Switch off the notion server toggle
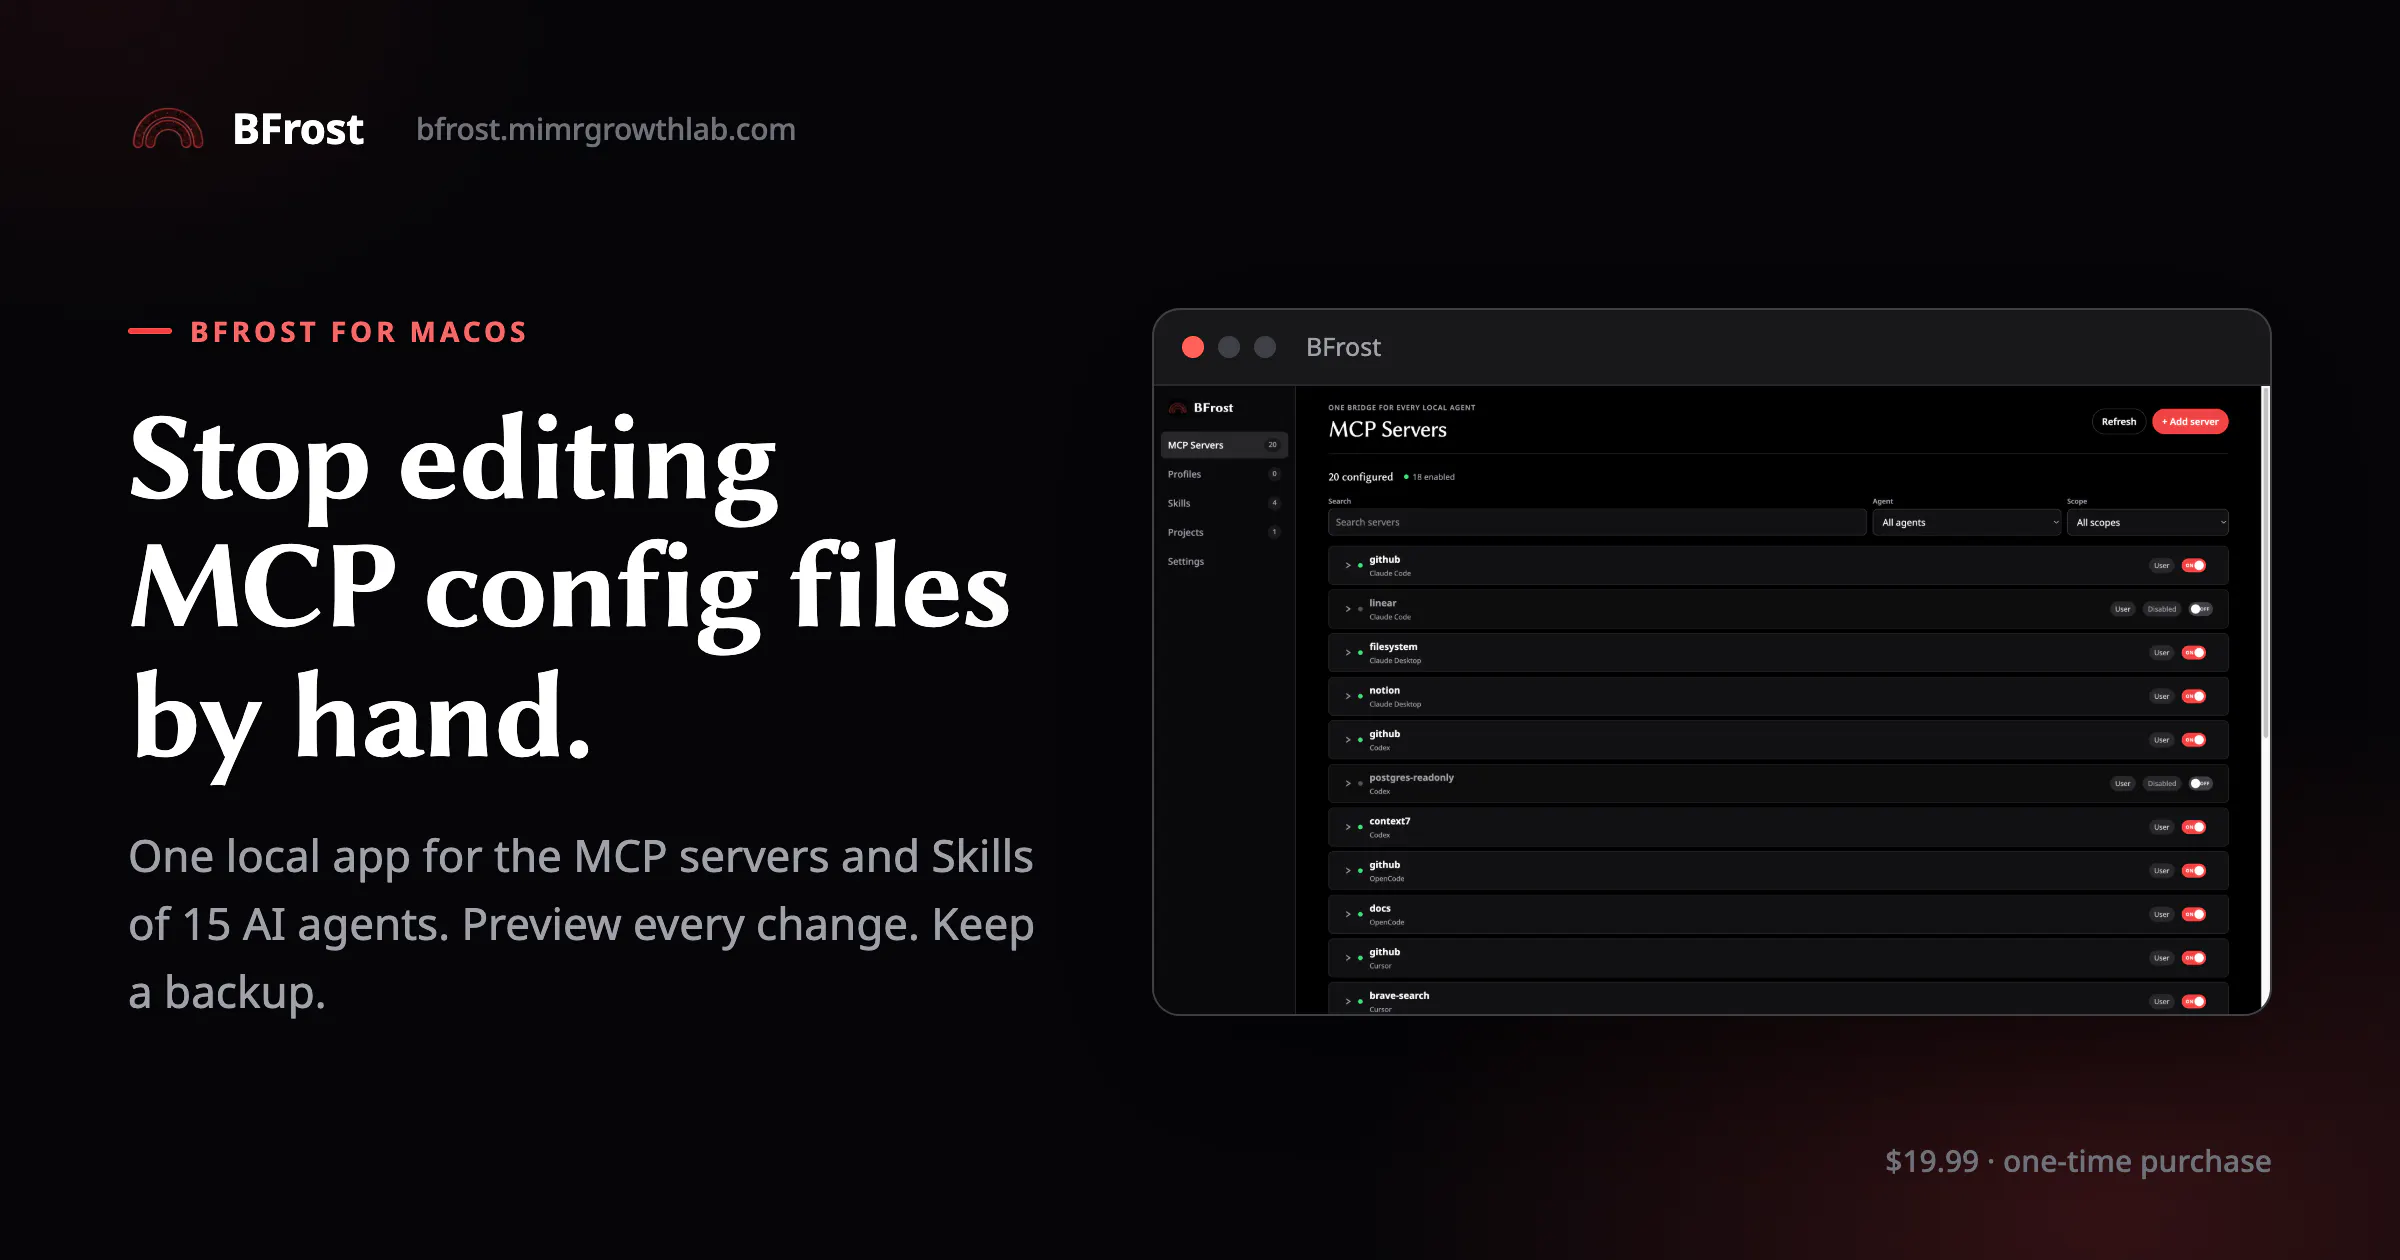This screenshot has height=1260, width=2400. click(x=2194, y=697)
